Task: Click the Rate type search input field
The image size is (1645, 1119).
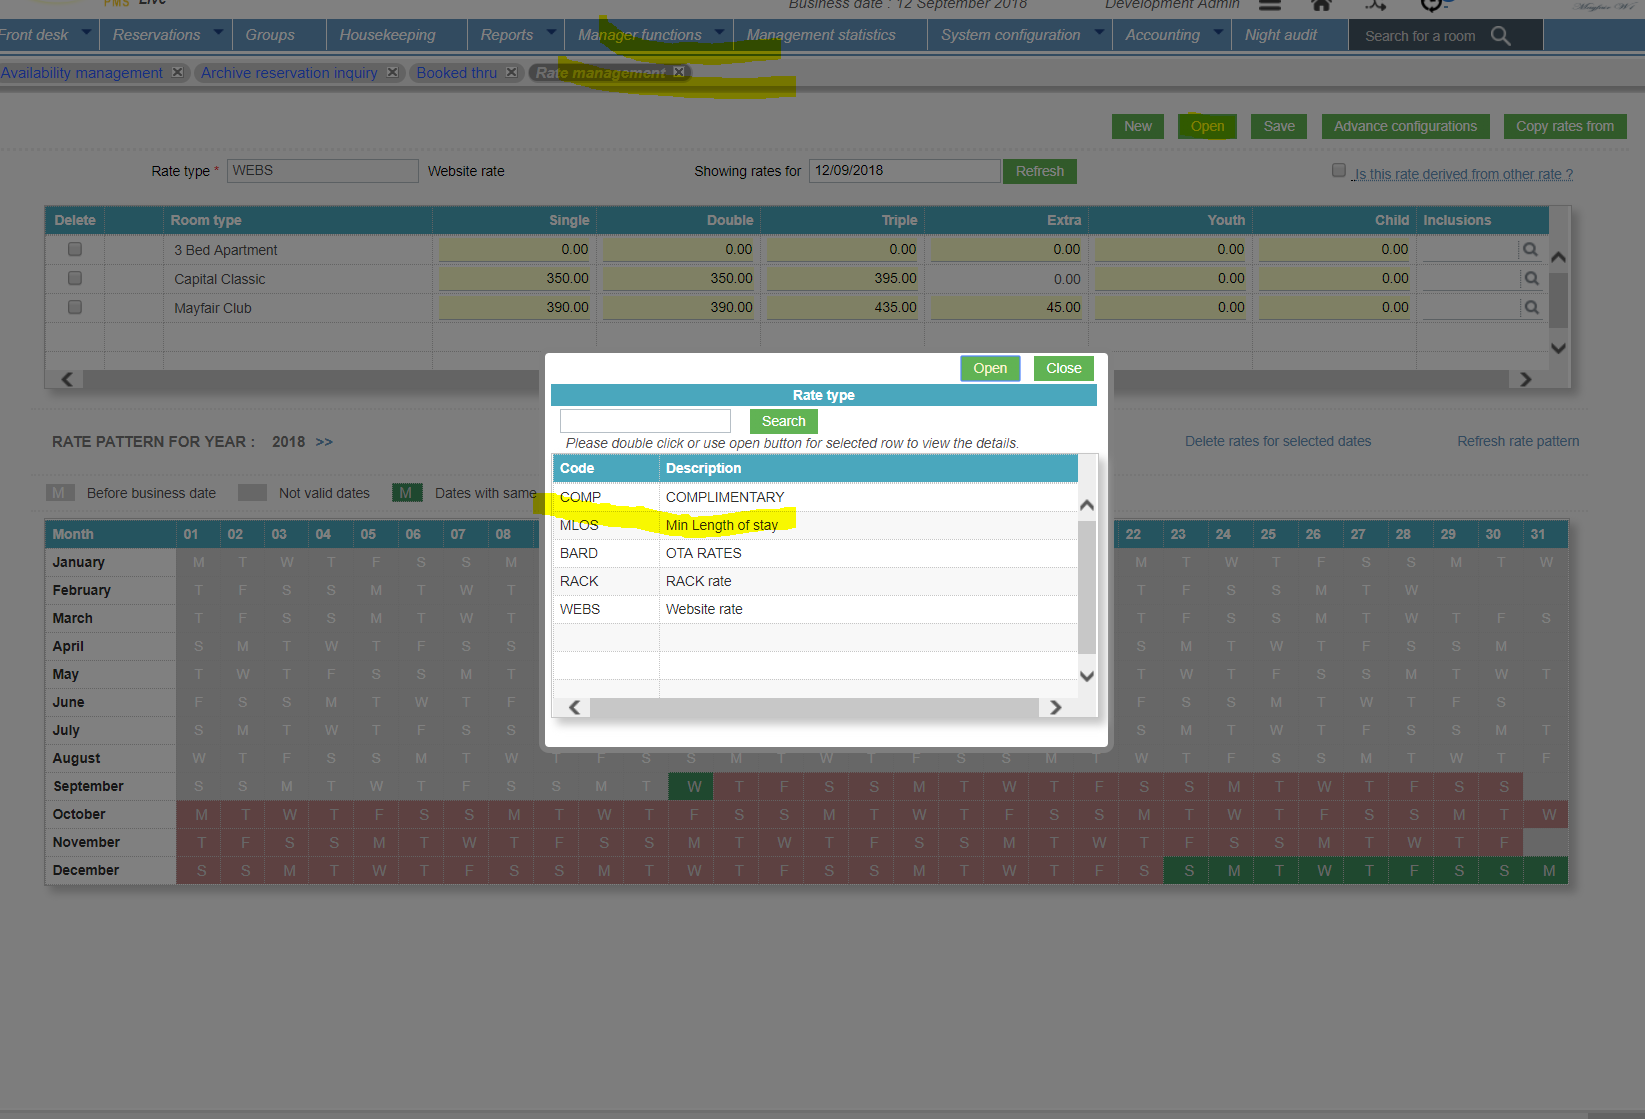Action: click(645, 421)
